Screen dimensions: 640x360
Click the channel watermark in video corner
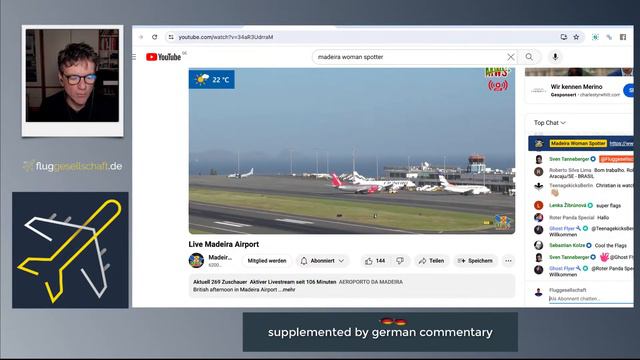coord(502,222)
